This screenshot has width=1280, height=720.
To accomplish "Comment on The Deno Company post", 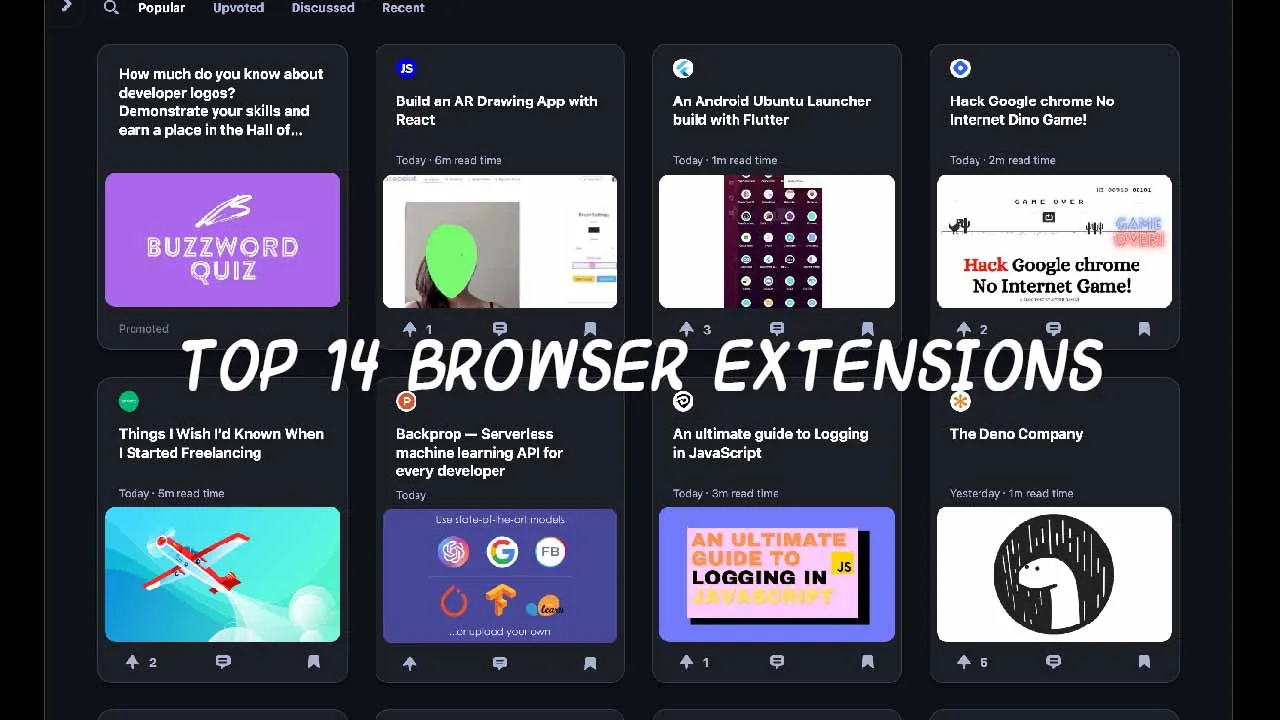I will tap(1053, 662).
